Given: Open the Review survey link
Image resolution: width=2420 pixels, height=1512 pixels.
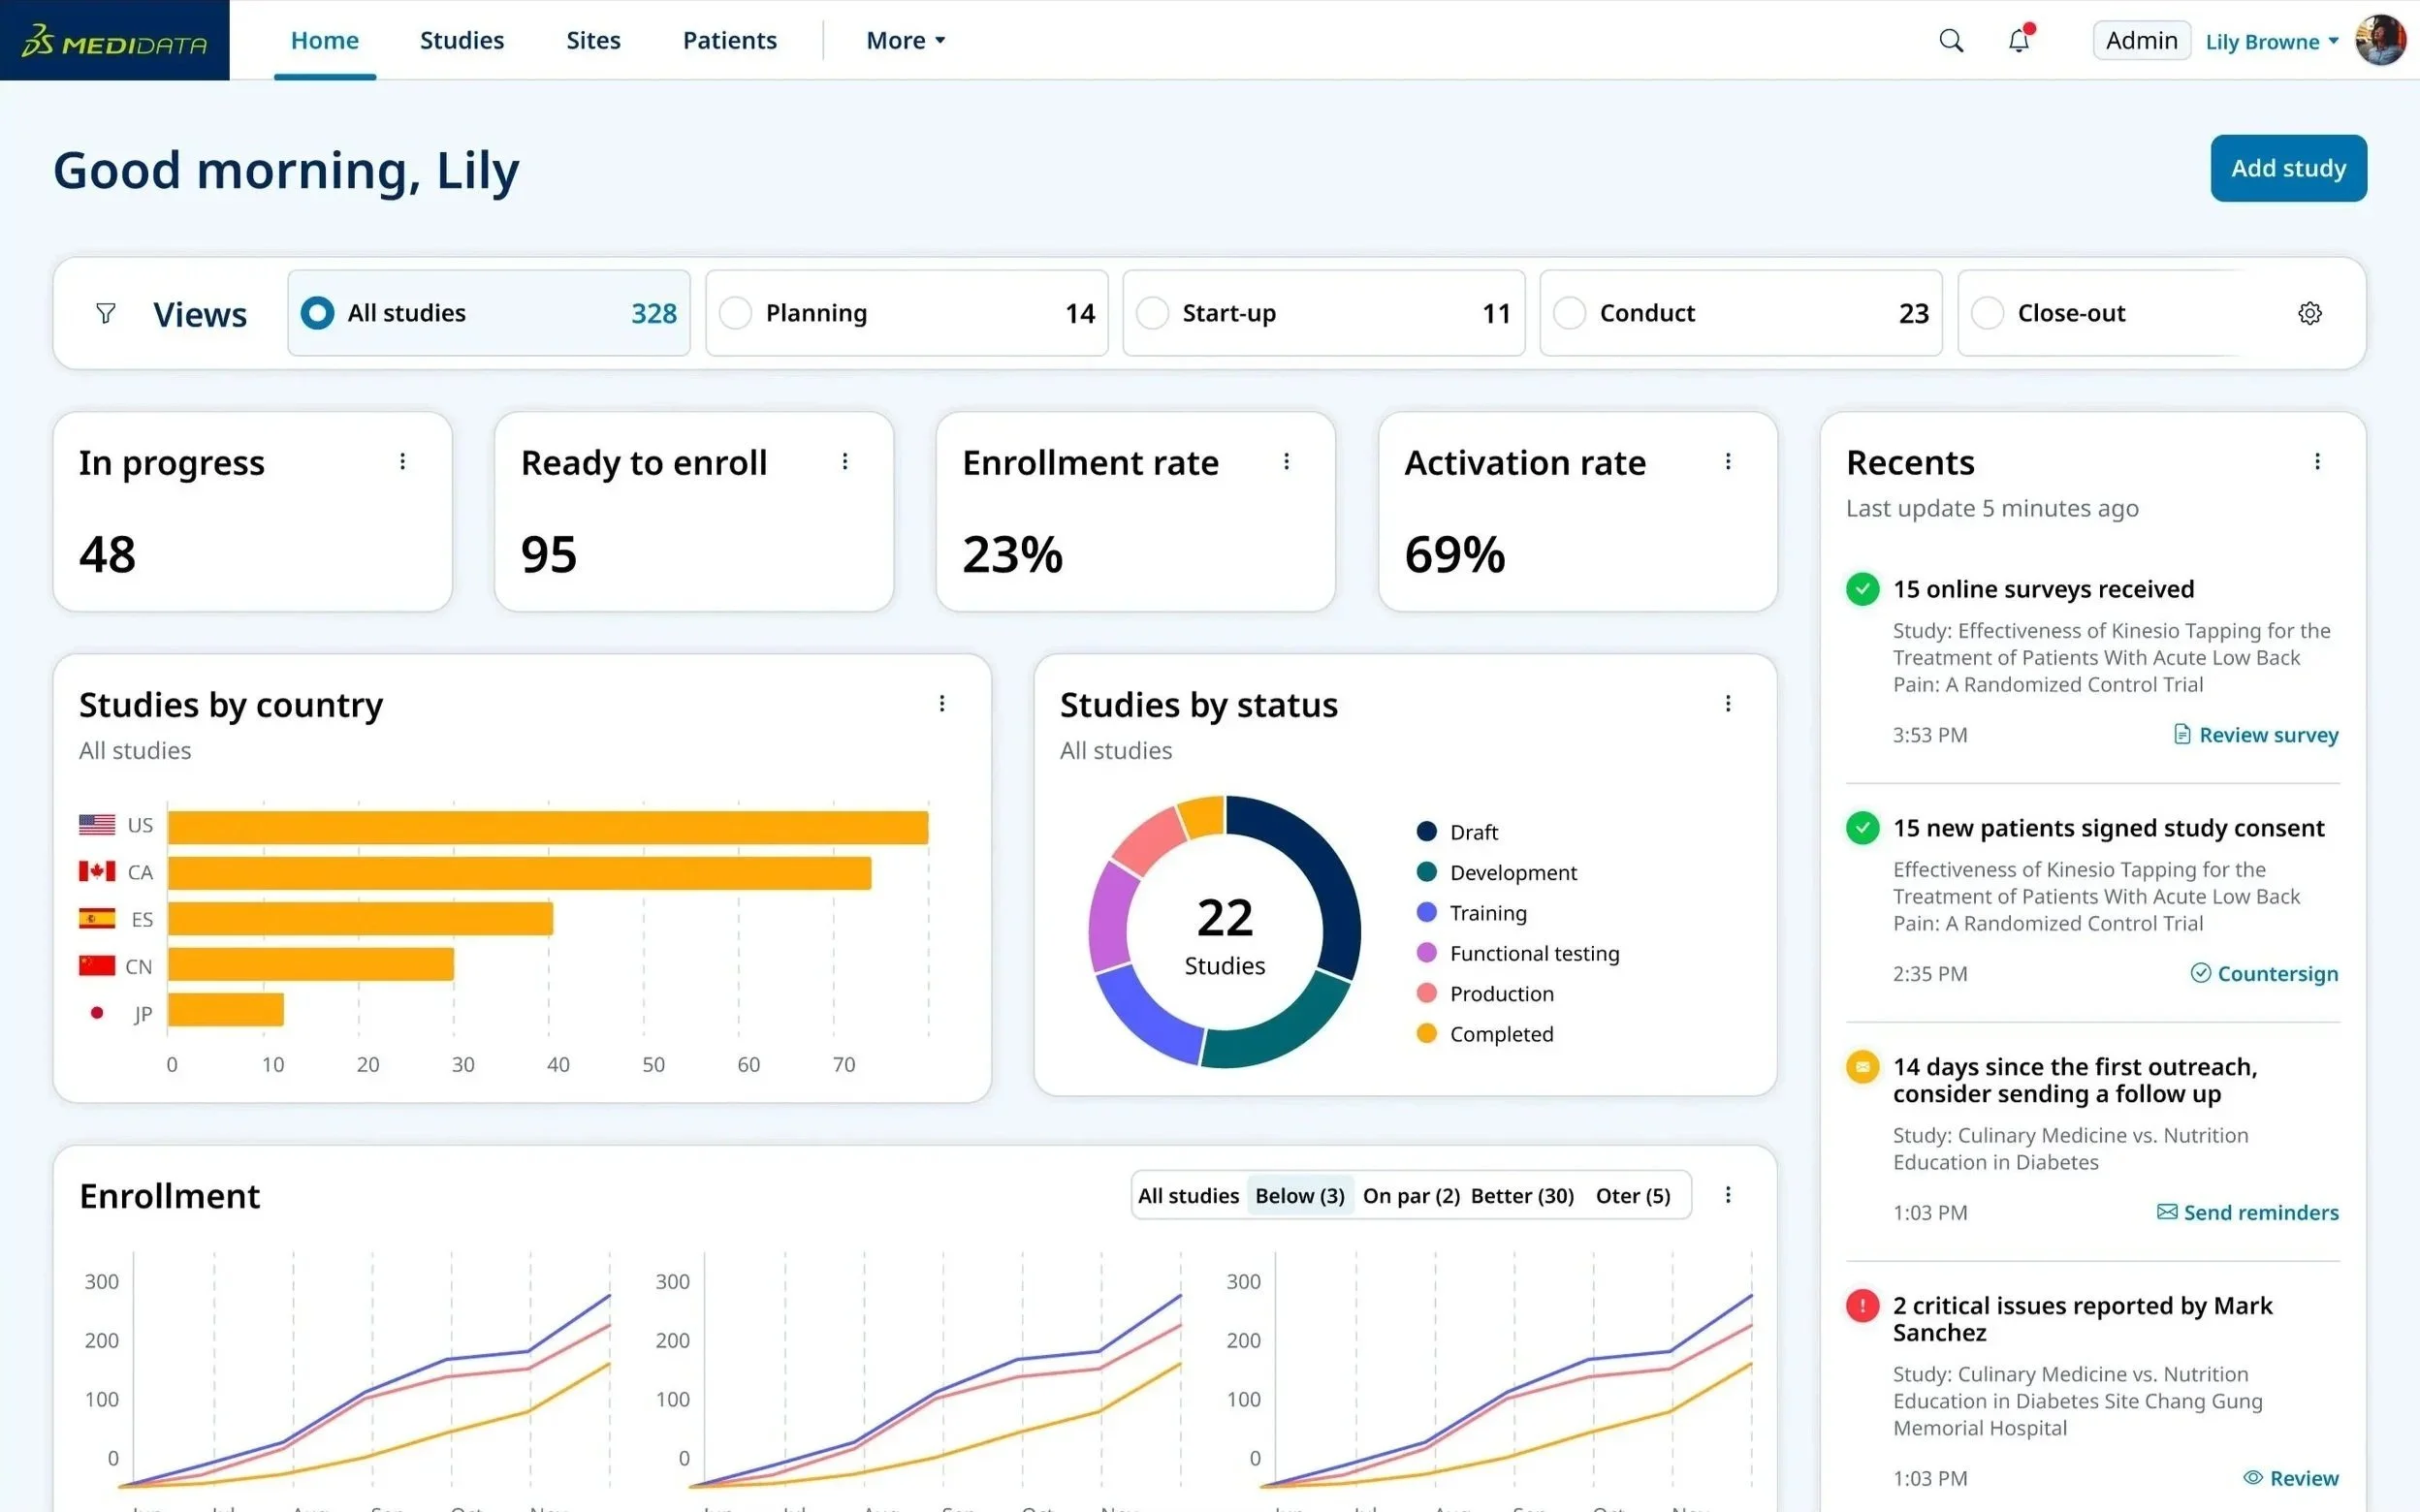Looking at the screenshot, I should [x=2256, y=735].
